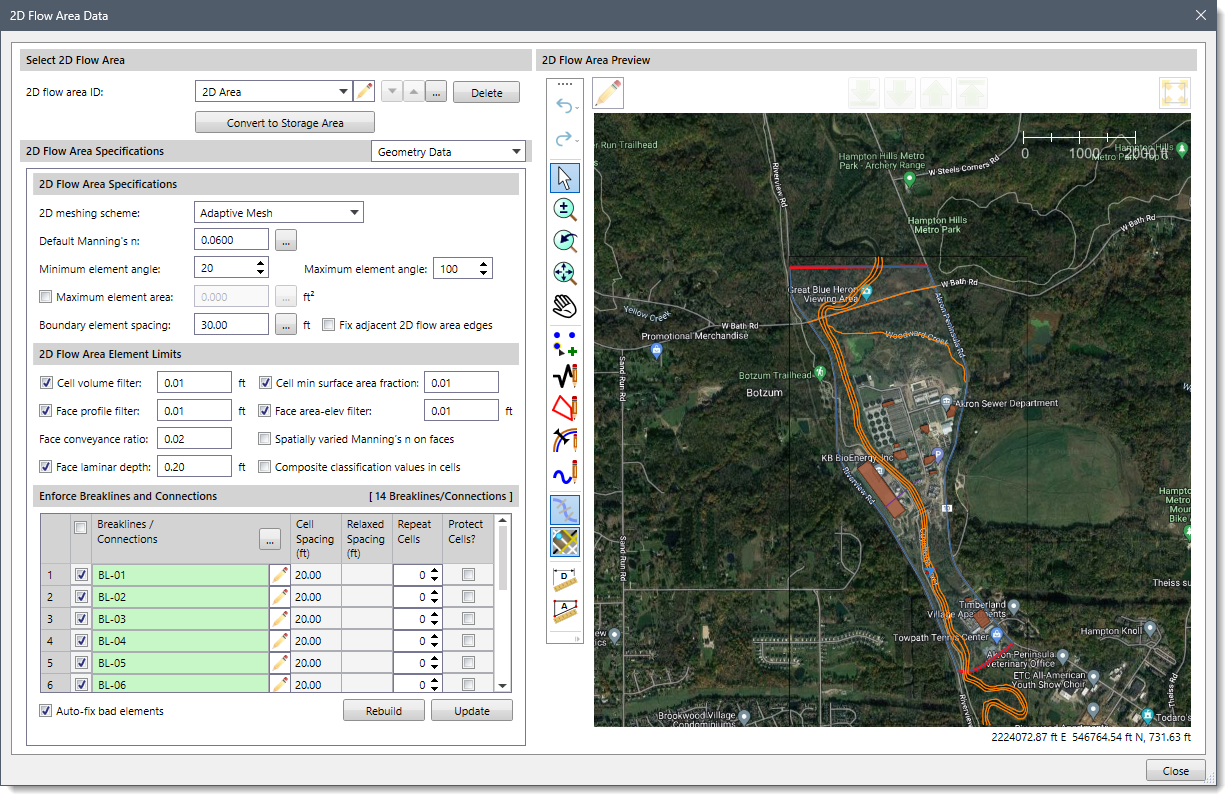Open the Undo history dropdown arrow

click(577, 108)
